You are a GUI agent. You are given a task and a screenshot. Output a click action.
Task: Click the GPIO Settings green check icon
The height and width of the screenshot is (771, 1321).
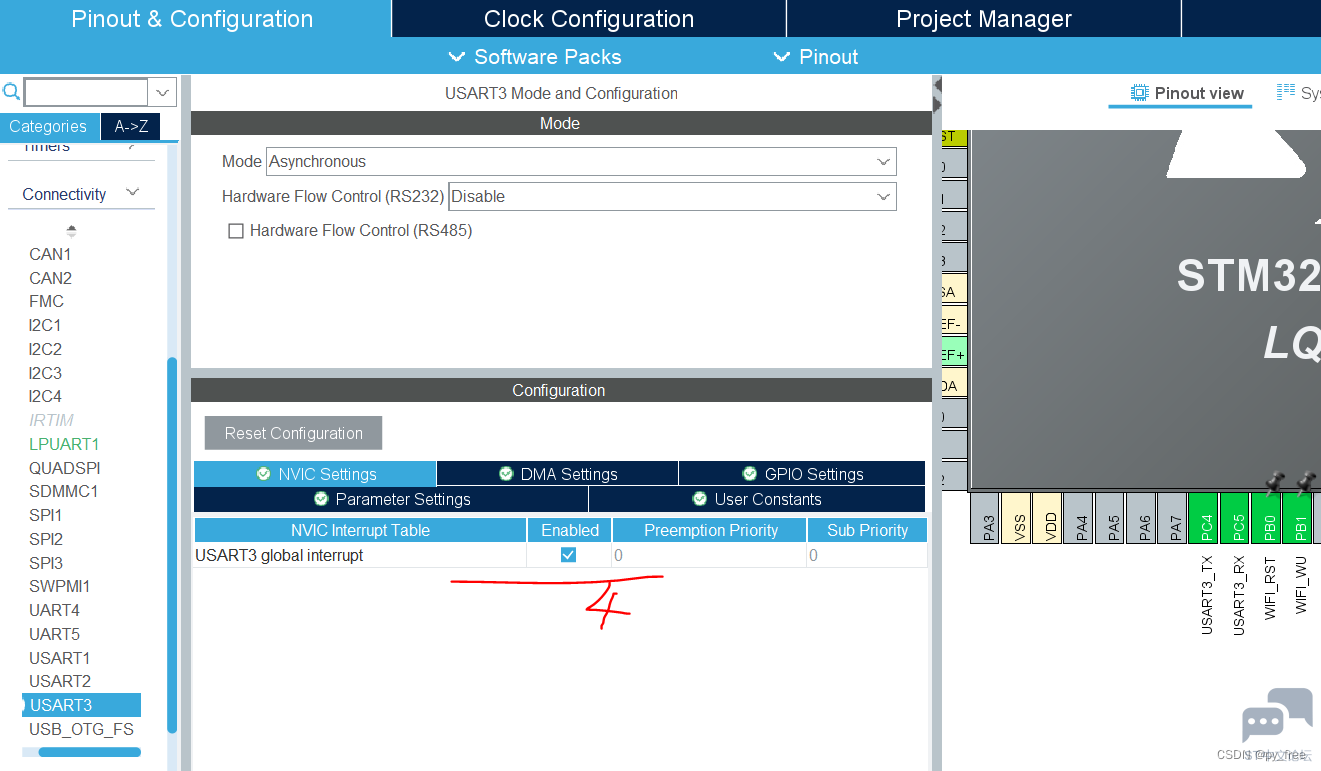point(750,474)
